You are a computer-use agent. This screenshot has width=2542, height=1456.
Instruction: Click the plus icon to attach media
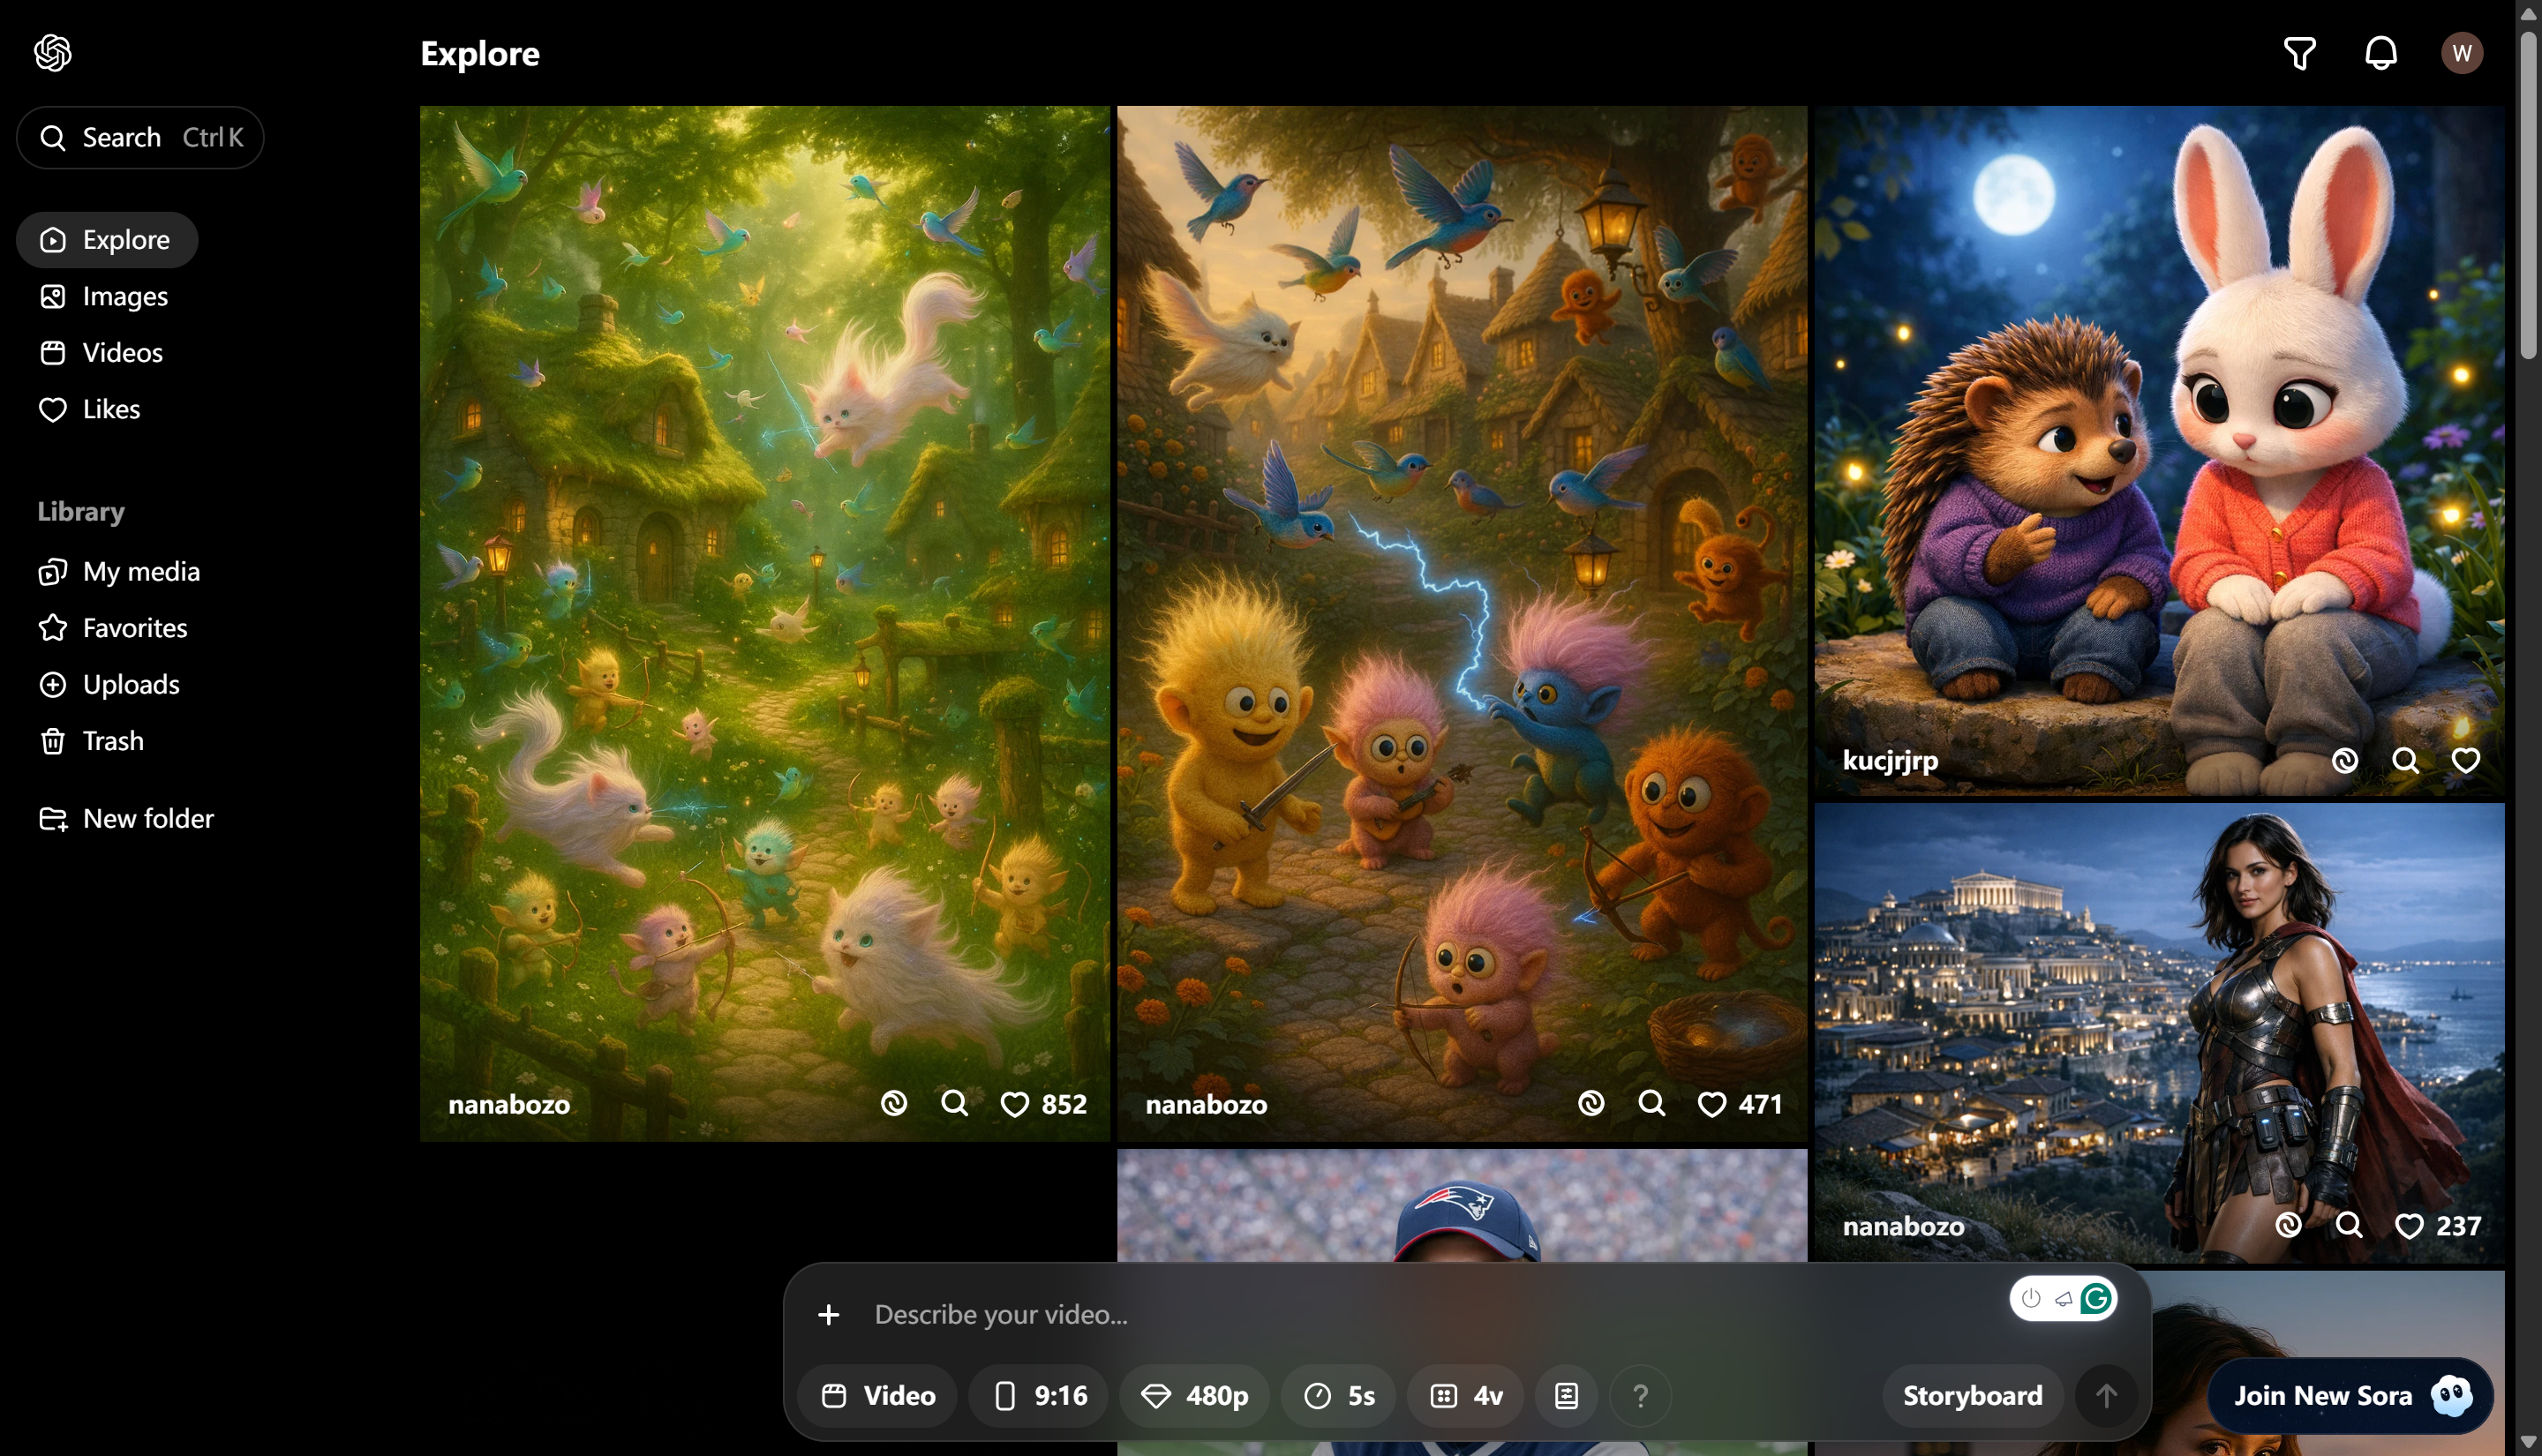coord(828,1314)
